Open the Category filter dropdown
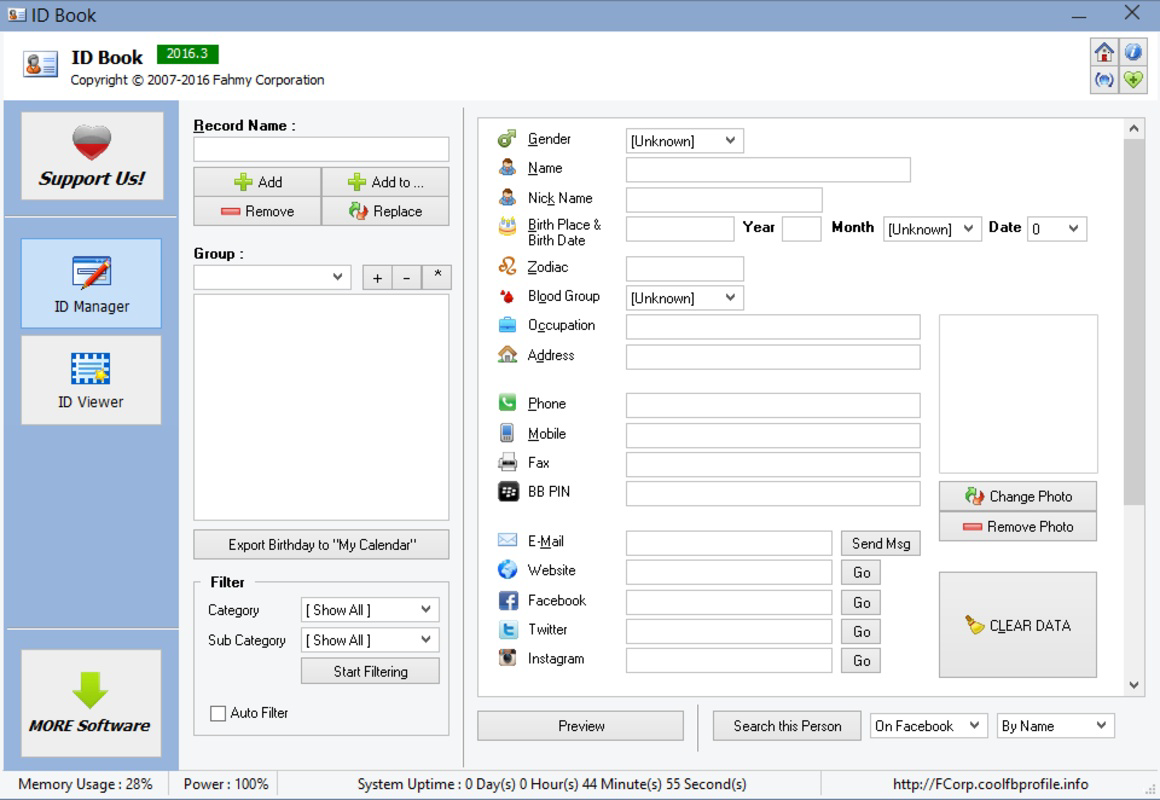The height and width of the screenshot is (800, 1160). 370,610
